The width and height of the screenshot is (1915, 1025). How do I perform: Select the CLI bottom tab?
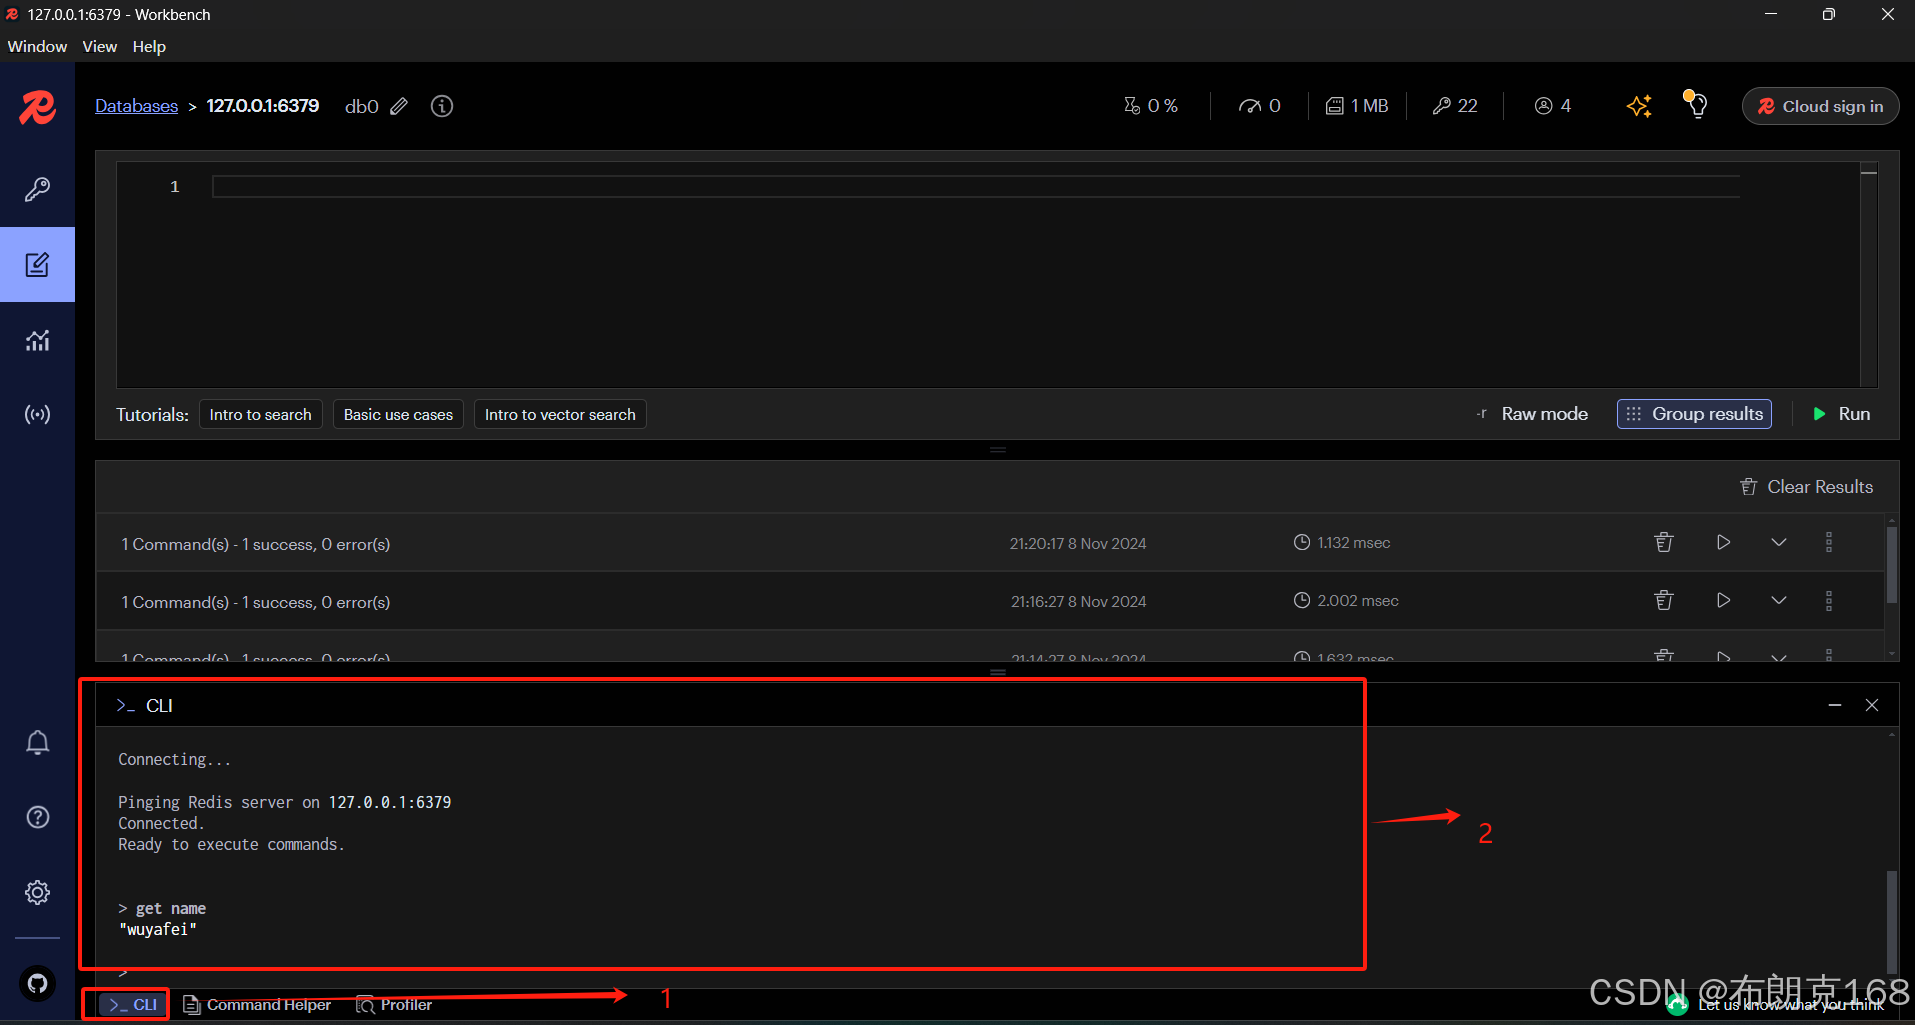point(133,1004)
